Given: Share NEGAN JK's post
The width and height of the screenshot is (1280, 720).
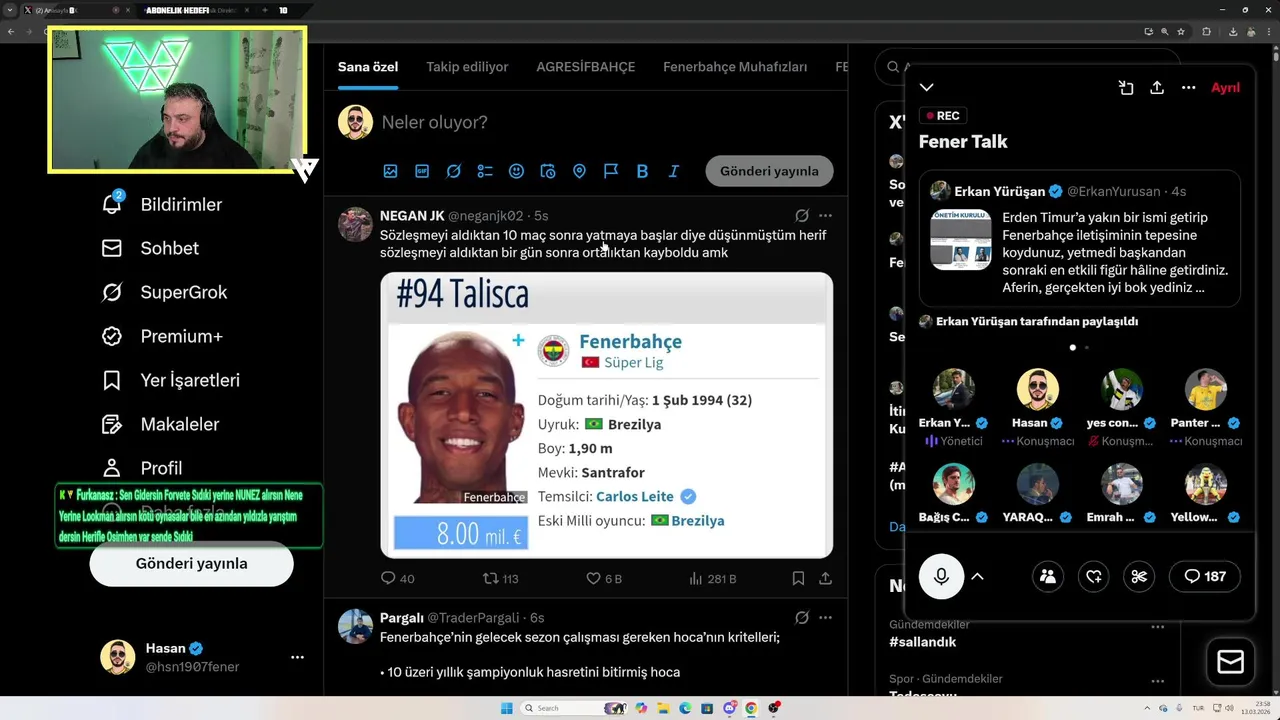Looking at the screenshot, I should (x=825, y=578).
